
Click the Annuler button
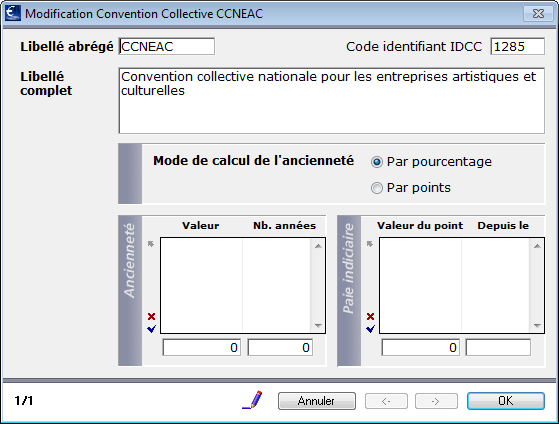pyautogui.click(x=317, y=401)
